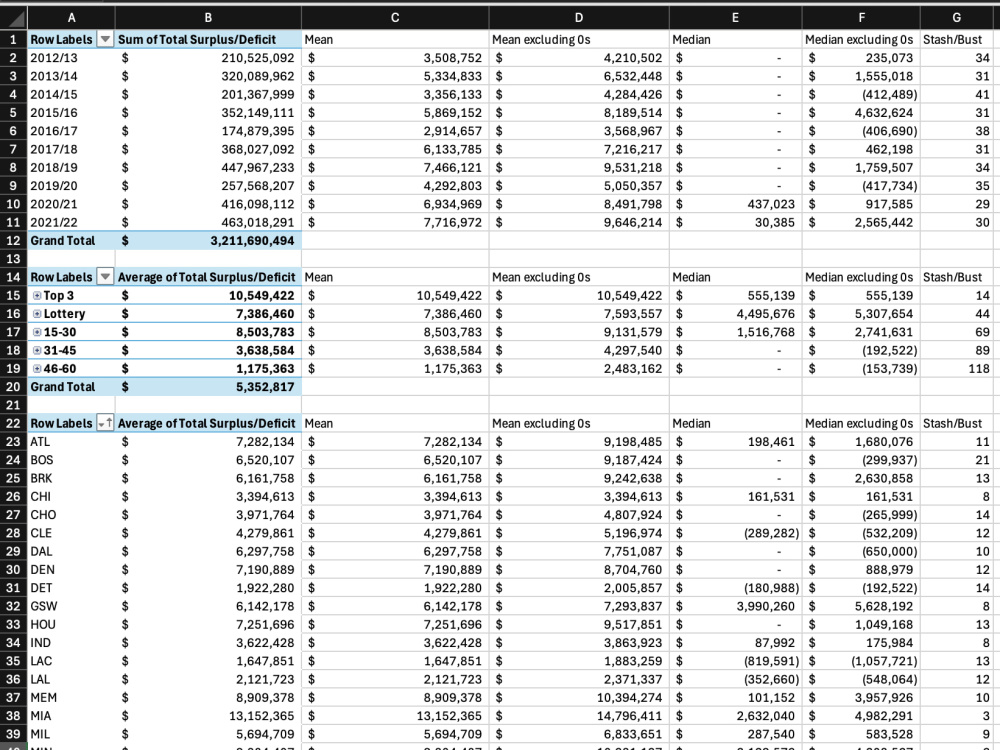Select the 437,023 median for 2020/21

(x=735, y=204)
